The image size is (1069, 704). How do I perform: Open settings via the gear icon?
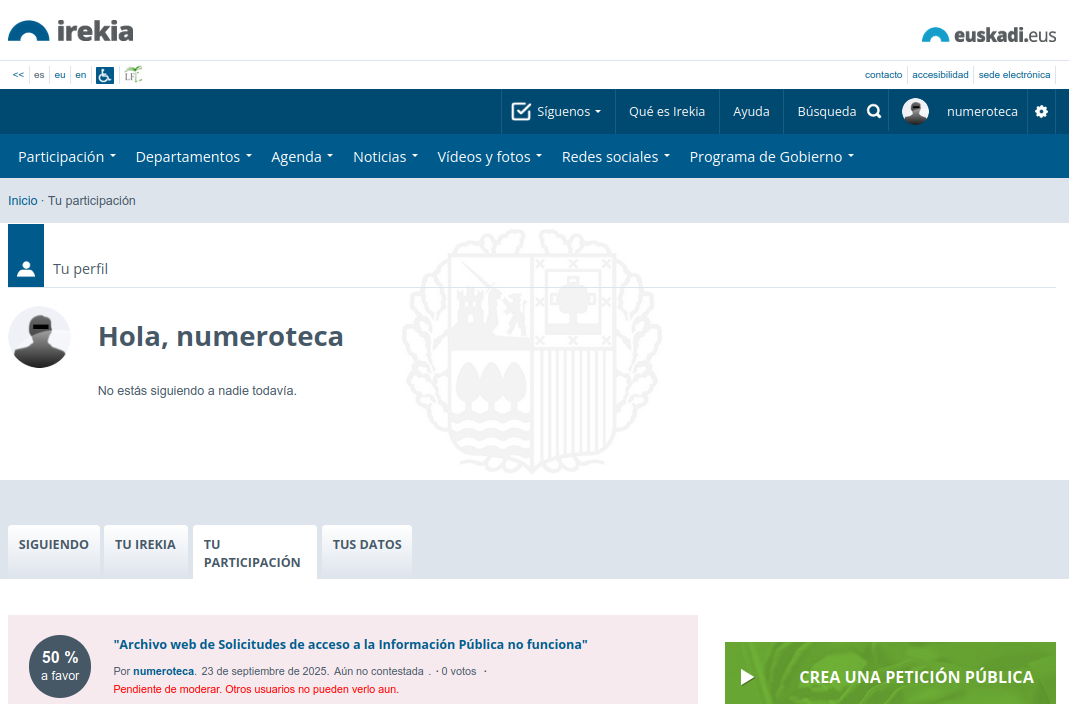(1041, 112)
